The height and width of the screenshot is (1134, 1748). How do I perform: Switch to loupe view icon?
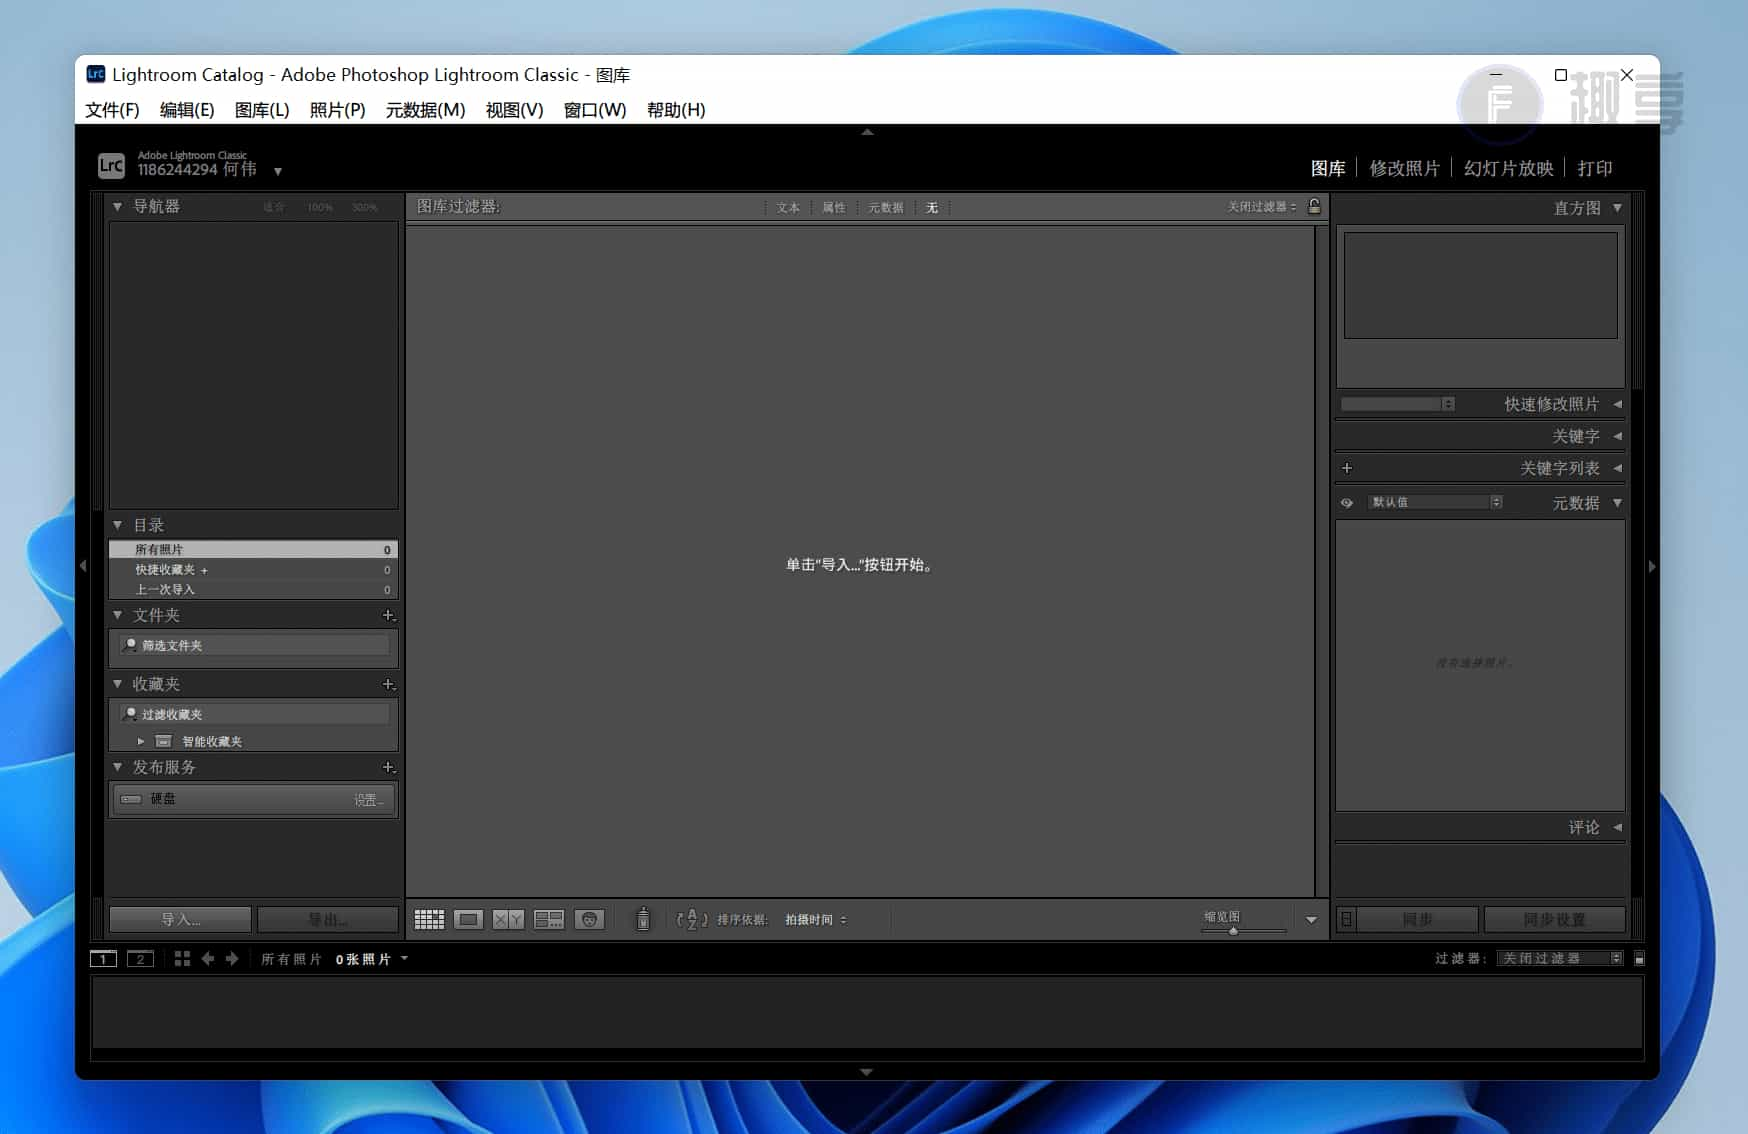(468, 919)
